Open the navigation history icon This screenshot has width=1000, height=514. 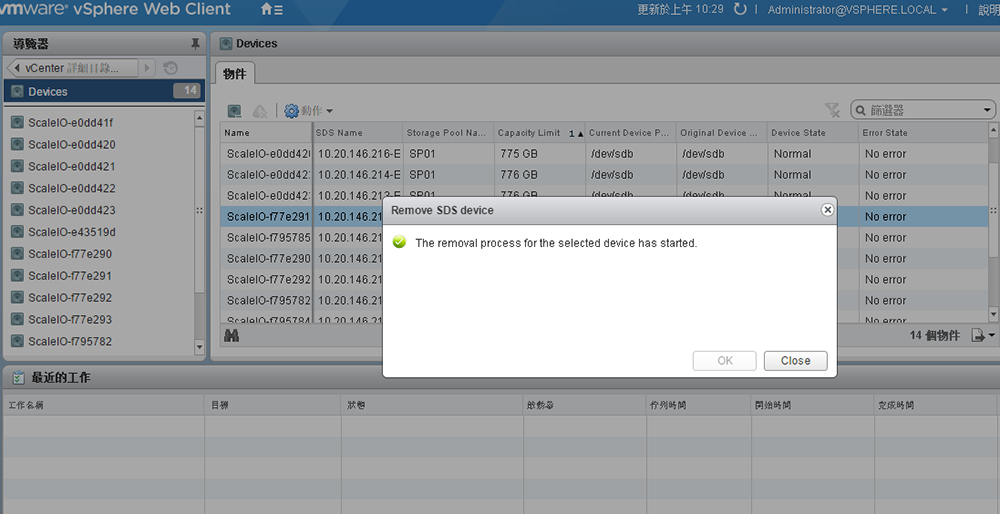tap(170, 68)
